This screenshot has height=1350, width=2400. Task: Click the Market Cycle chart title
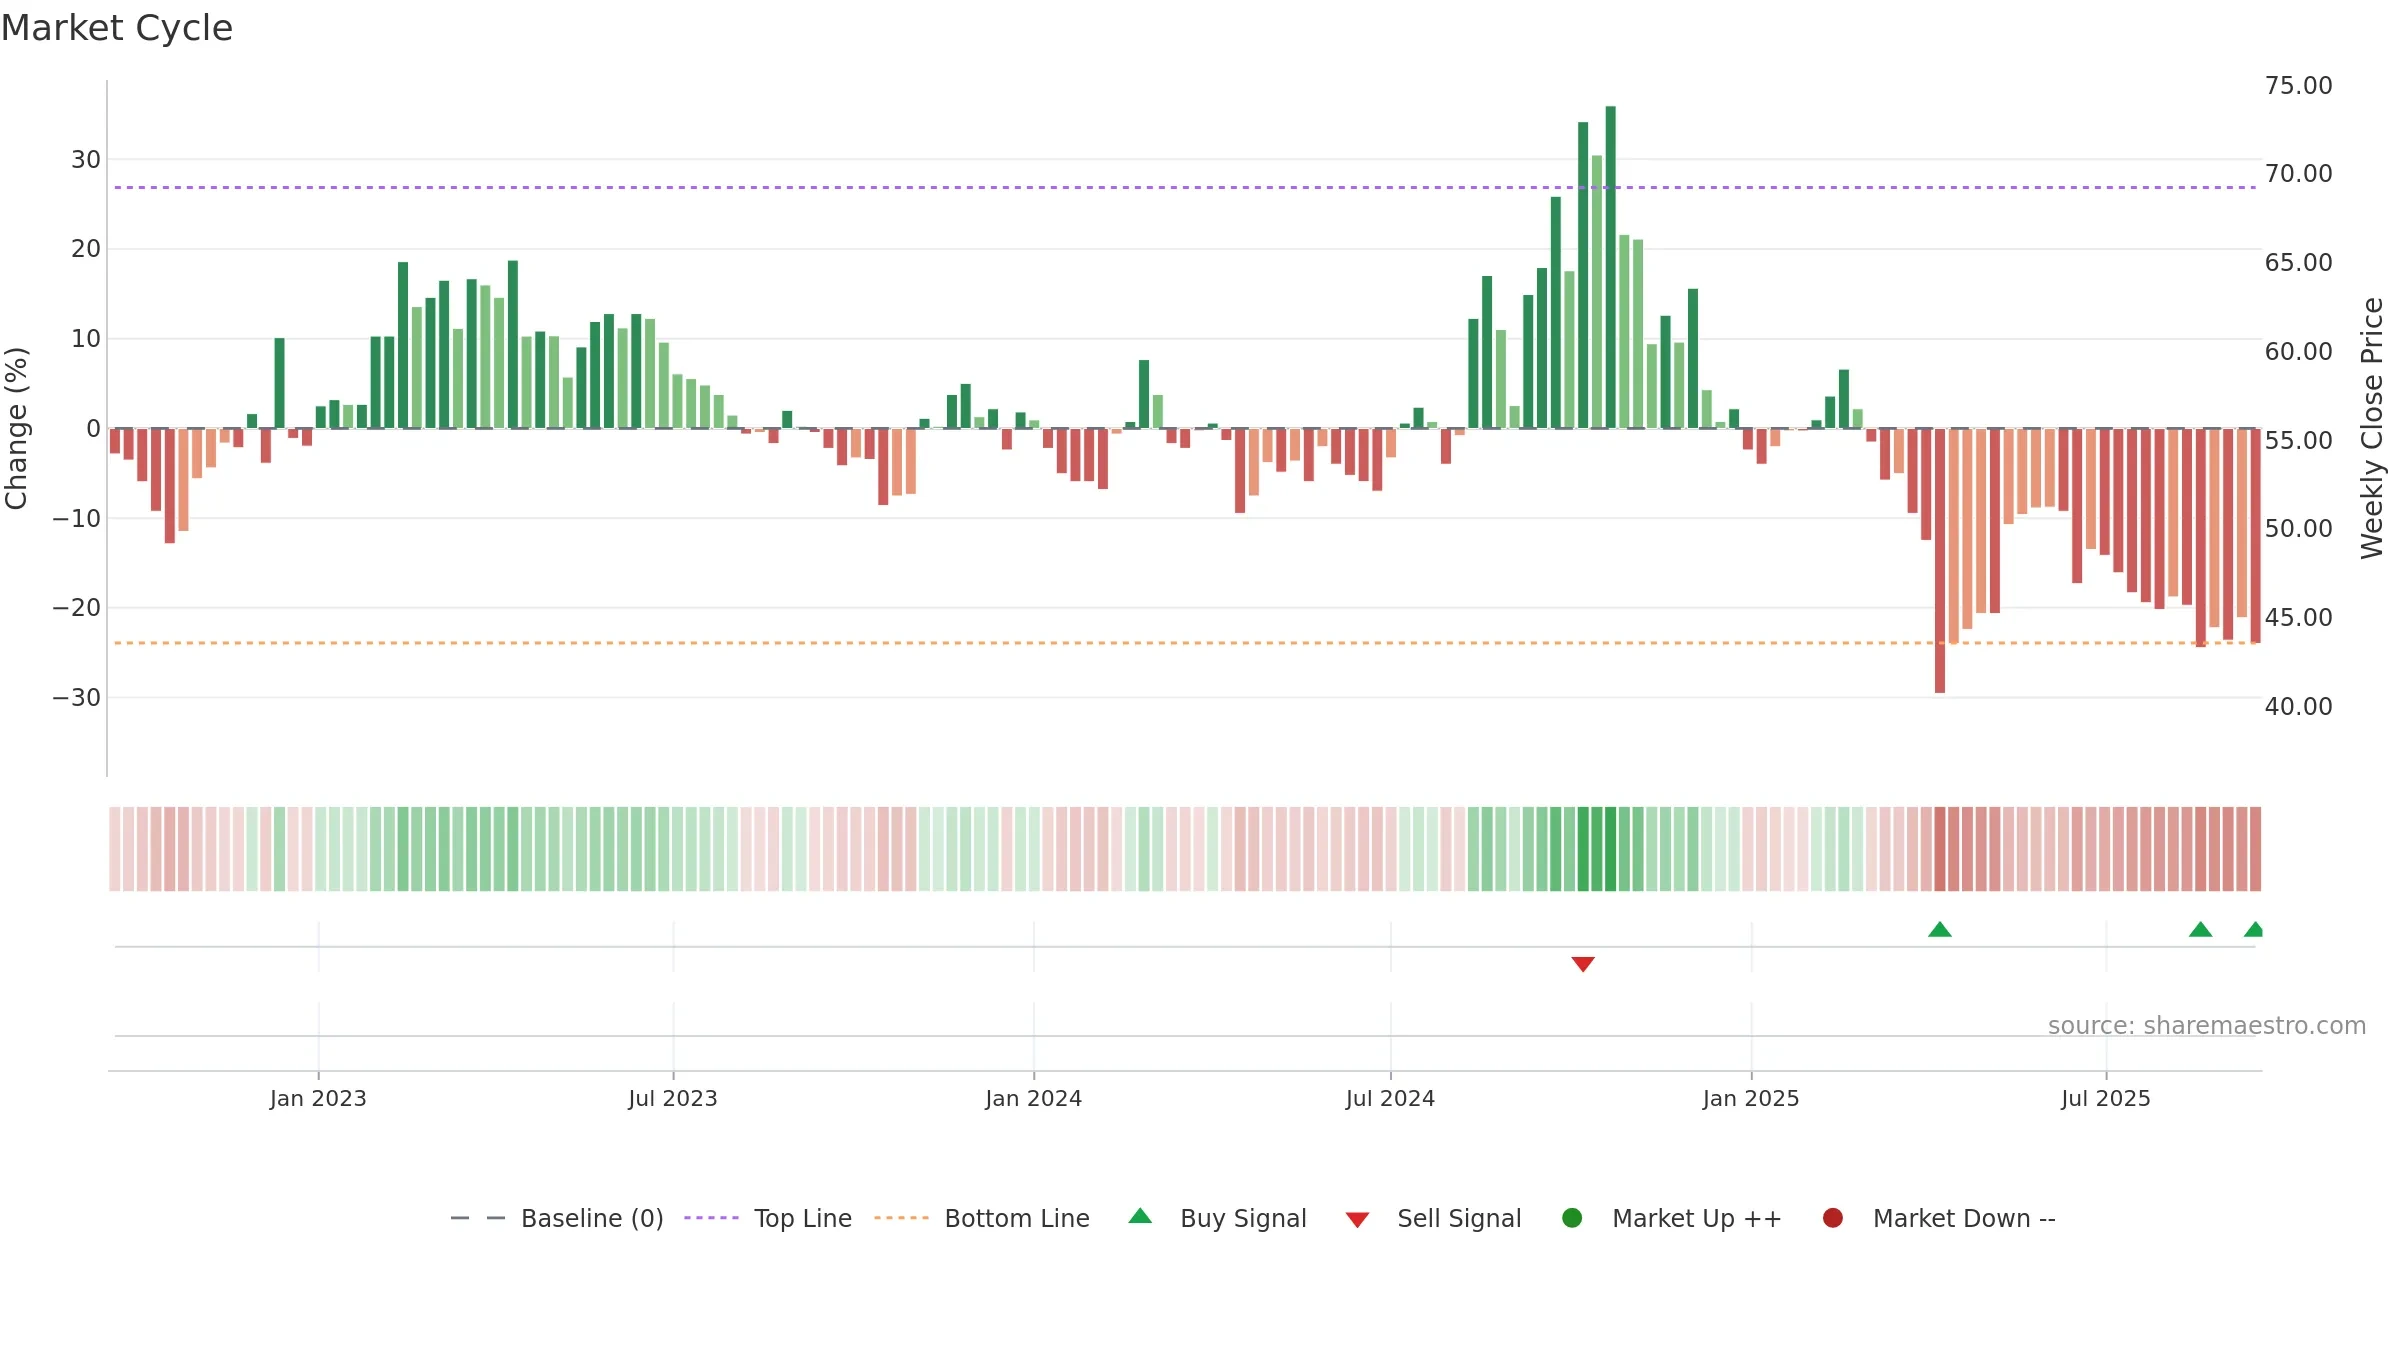tap(117, 28)
